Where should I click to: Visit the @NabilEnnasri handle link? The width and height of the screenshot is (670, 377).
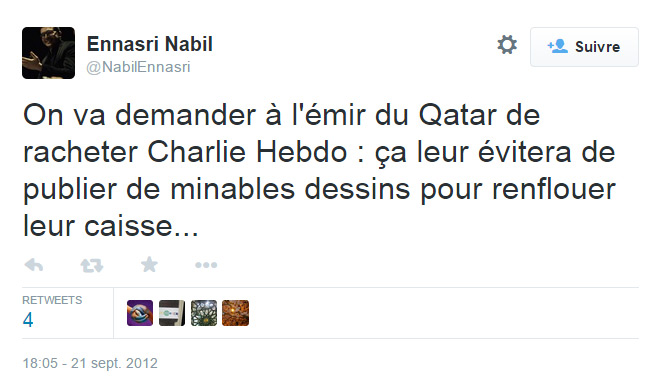(138, 67)
